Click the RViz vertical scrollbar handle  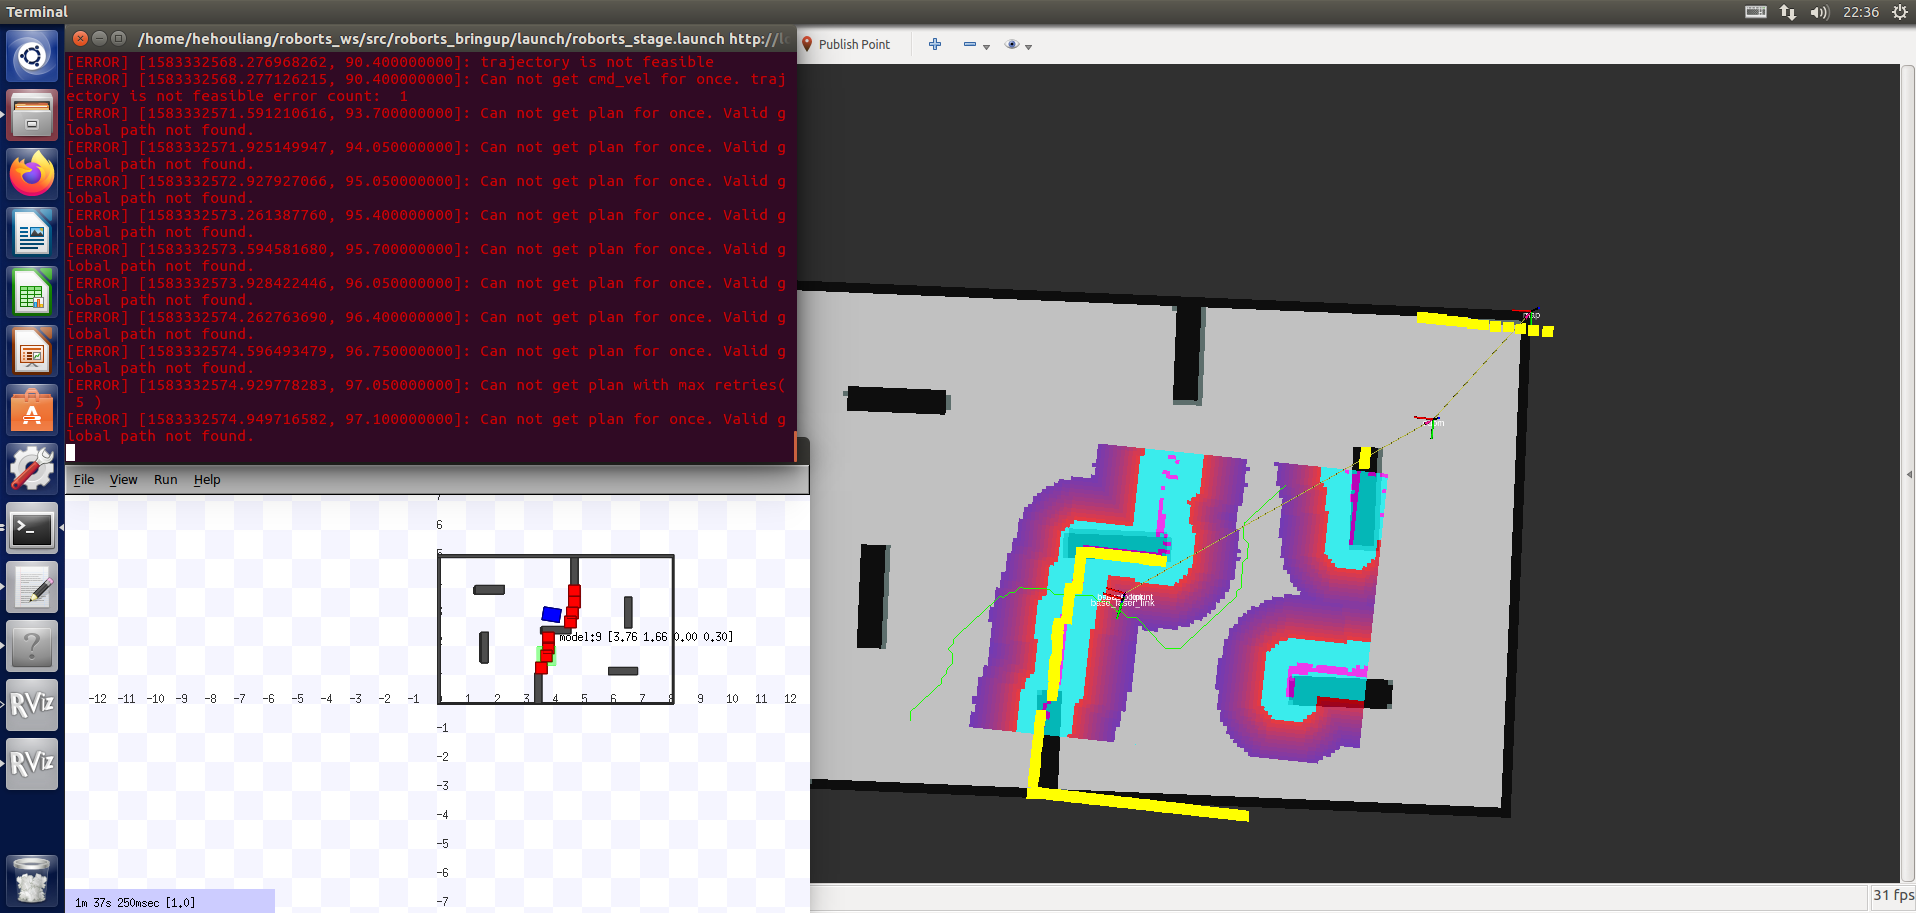click(x=1909, y=474)
